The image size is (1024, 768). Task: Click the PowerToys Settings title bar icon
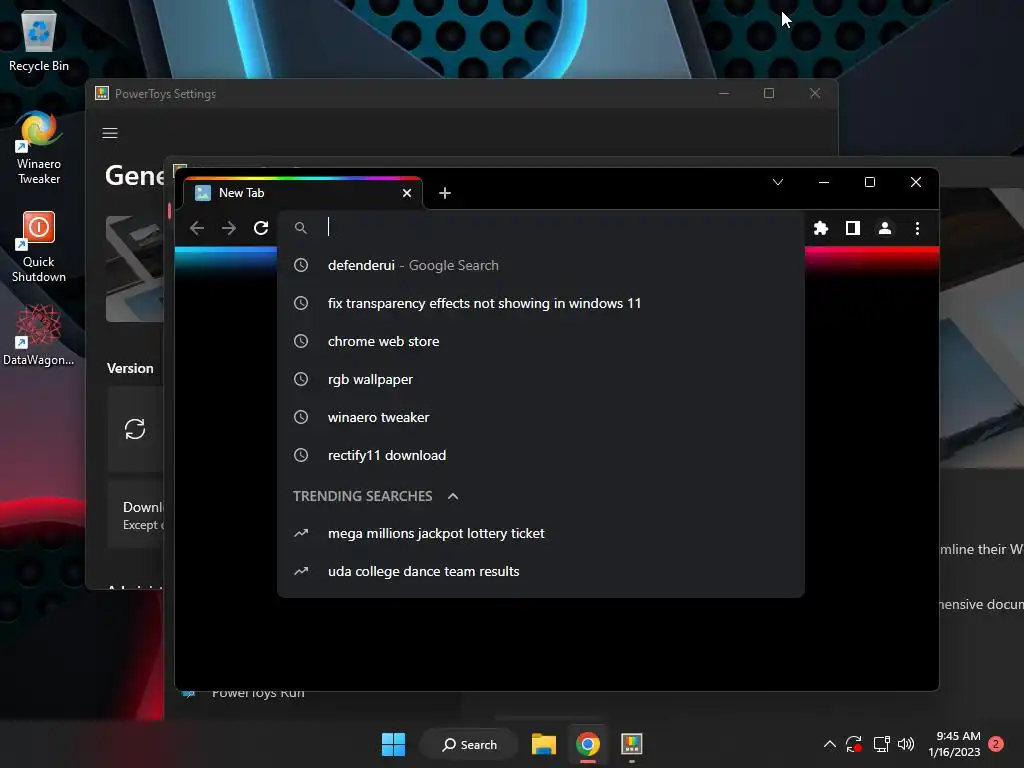click(102, 93)
